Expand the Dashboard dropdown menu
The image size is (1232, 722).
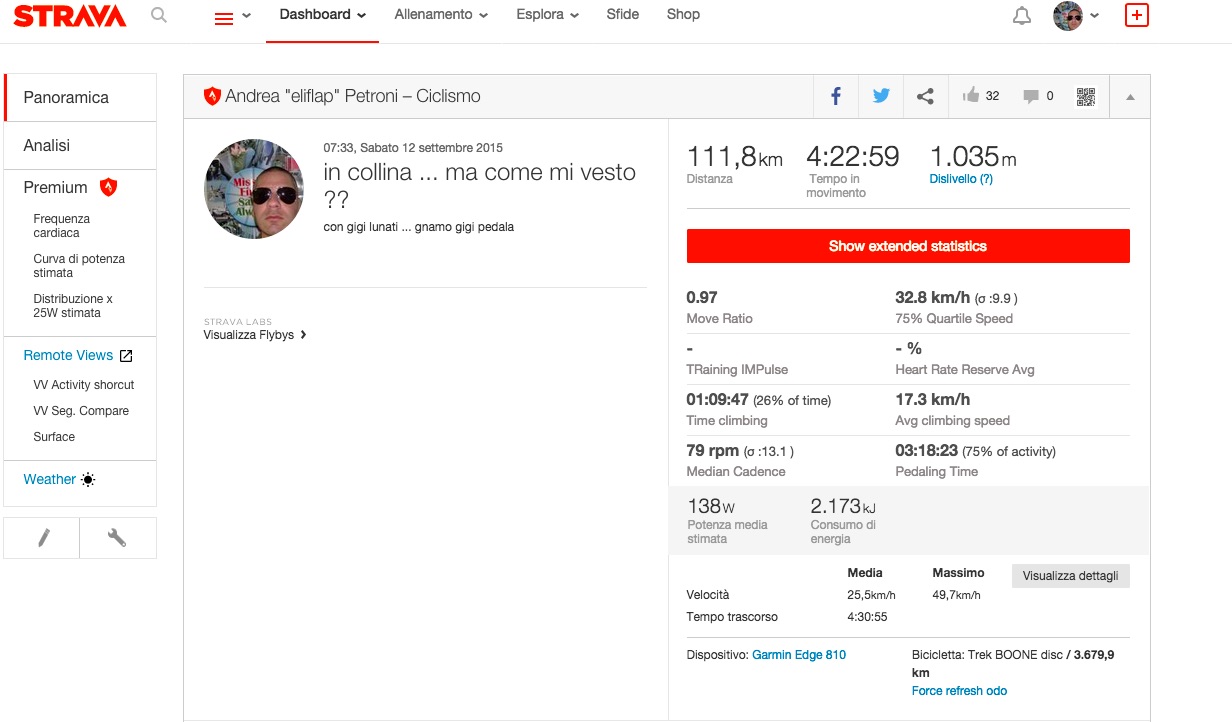point(322,15)
